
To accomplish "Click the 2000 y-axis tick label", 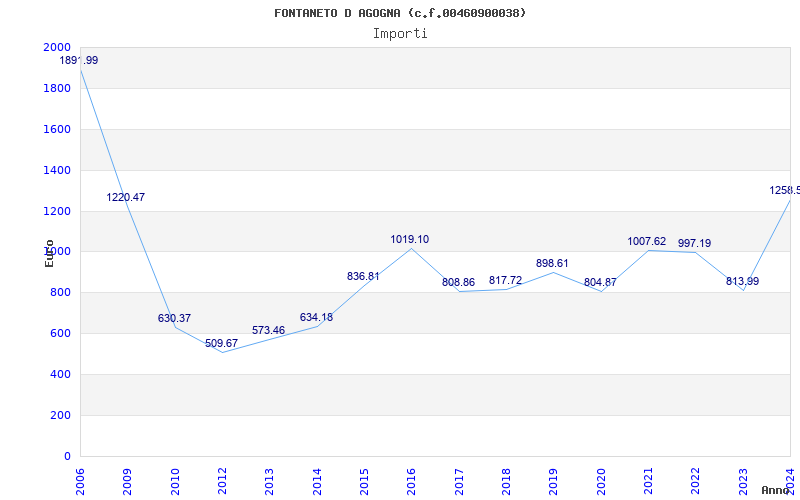I will [x=57, y=47].
